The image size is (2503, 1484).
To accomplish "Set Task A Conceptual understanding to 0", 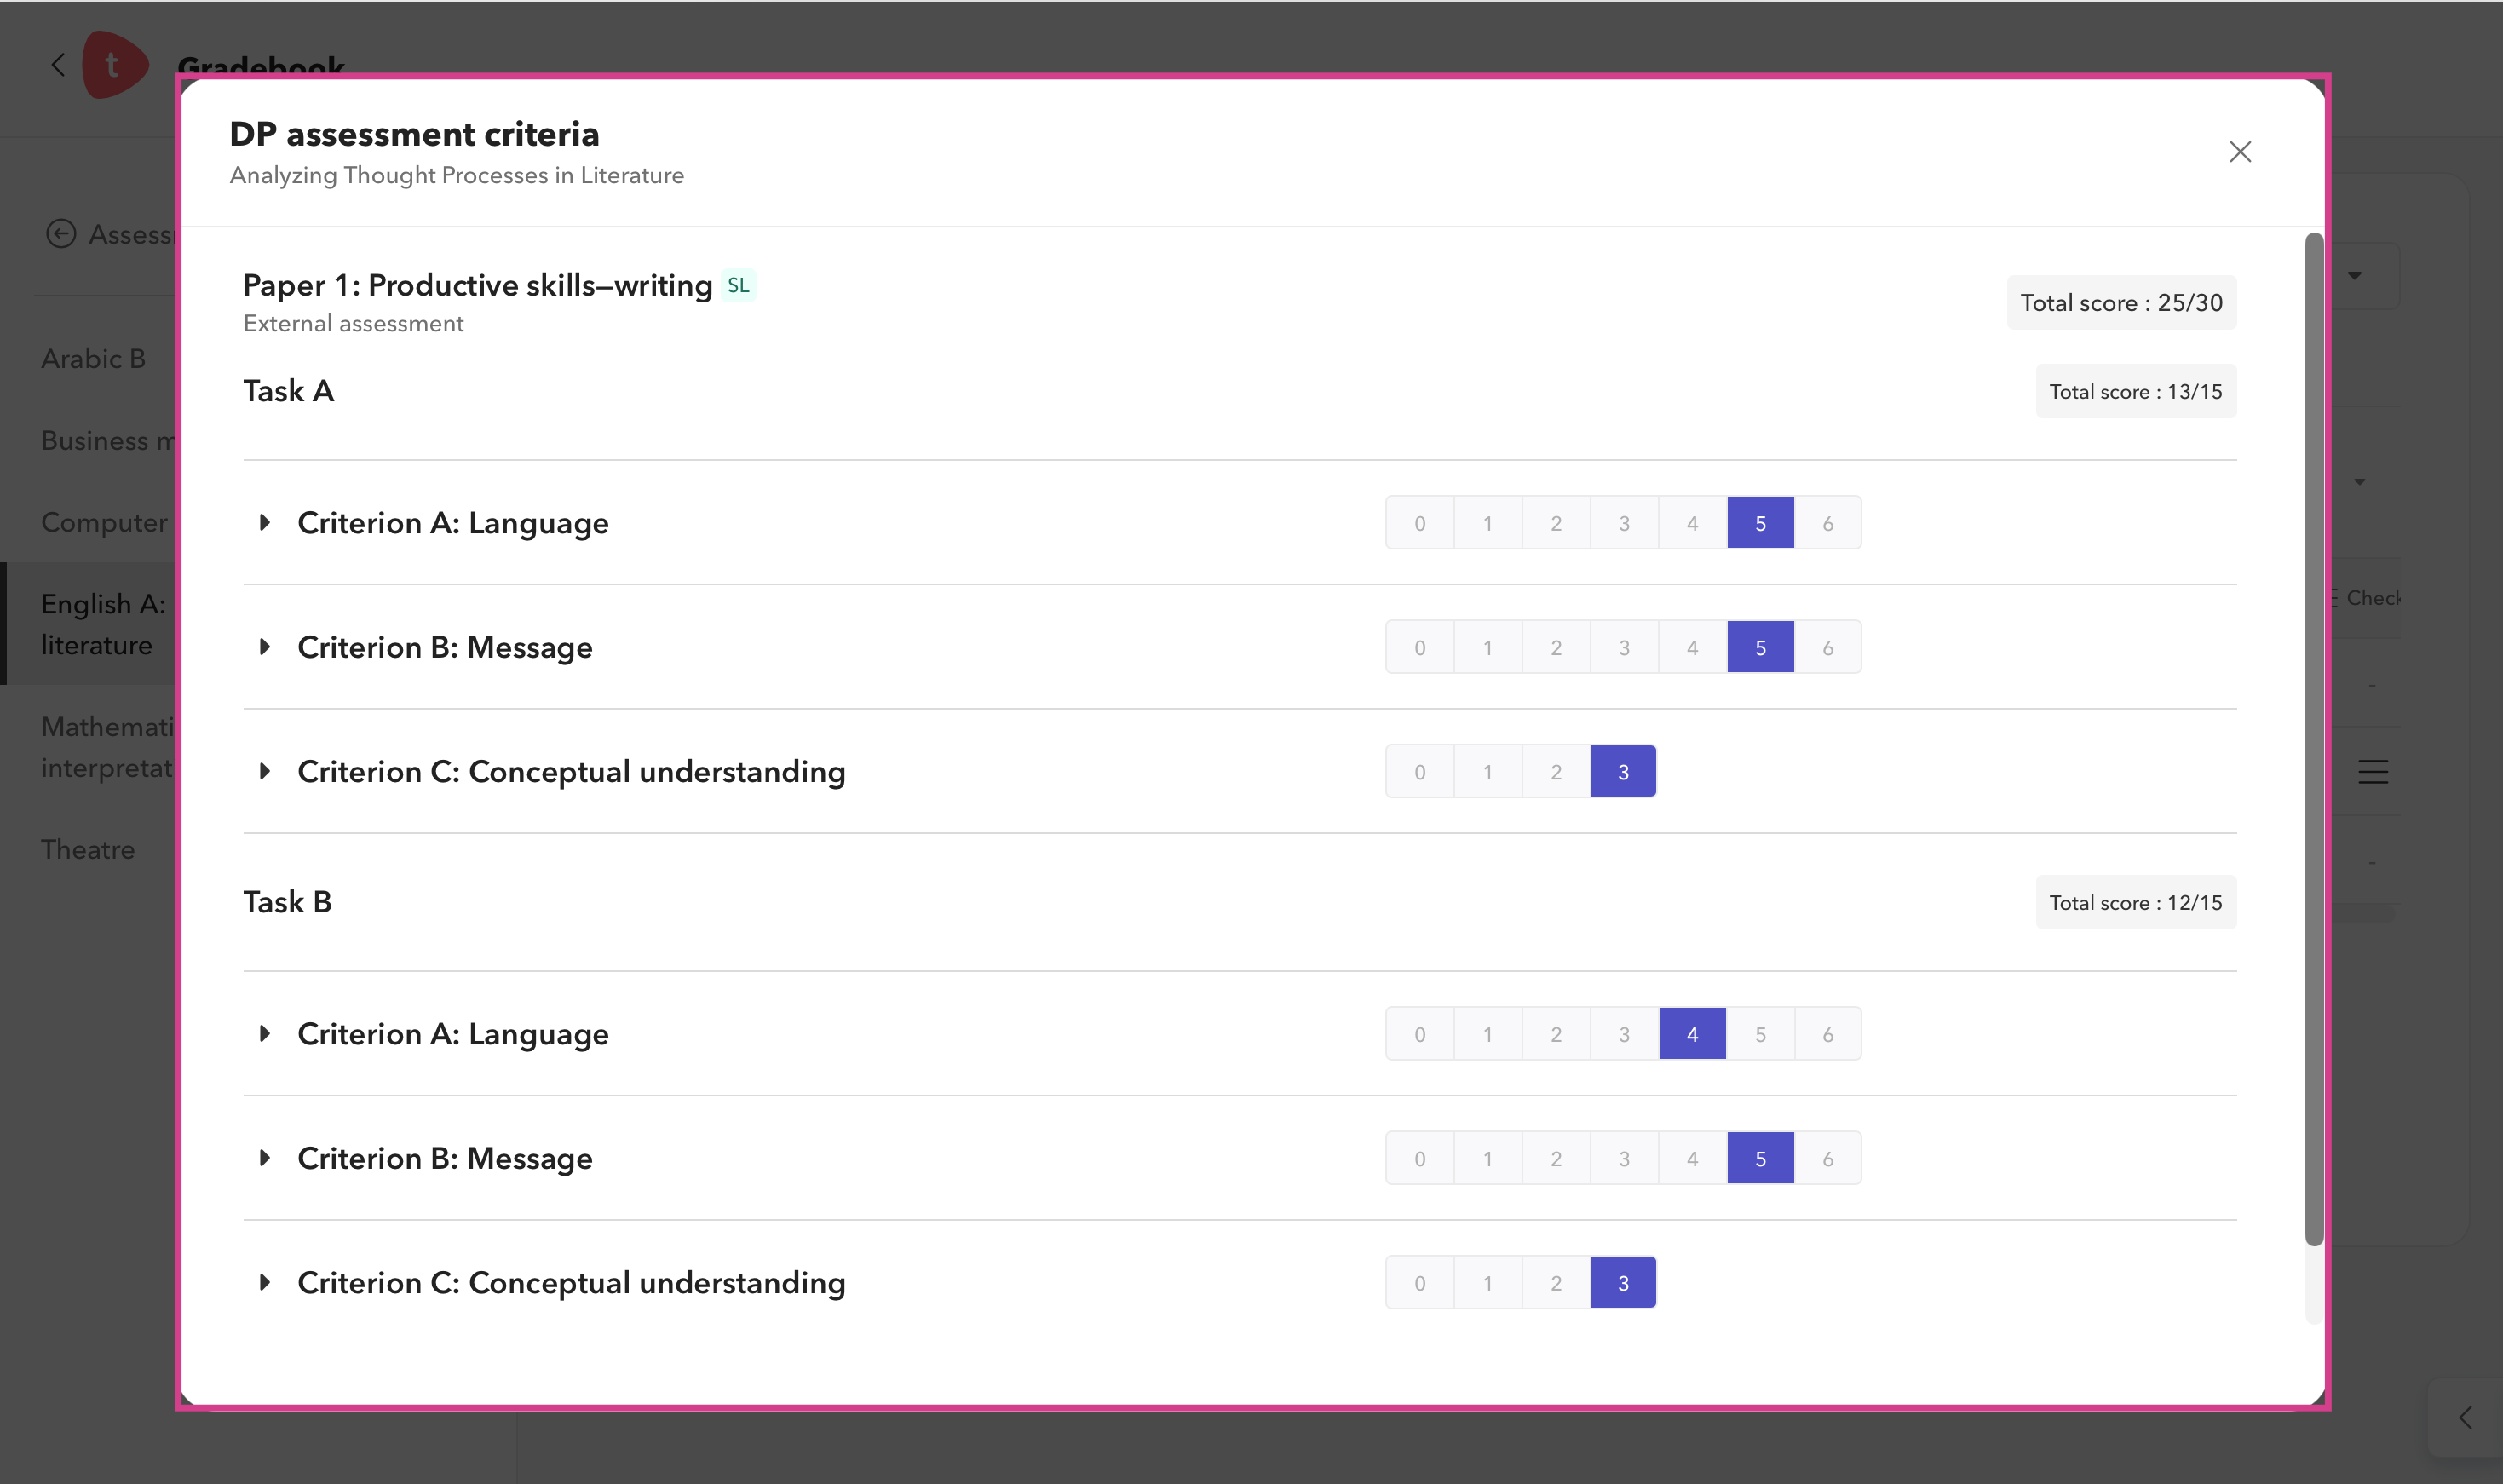I will point(1420,772).
